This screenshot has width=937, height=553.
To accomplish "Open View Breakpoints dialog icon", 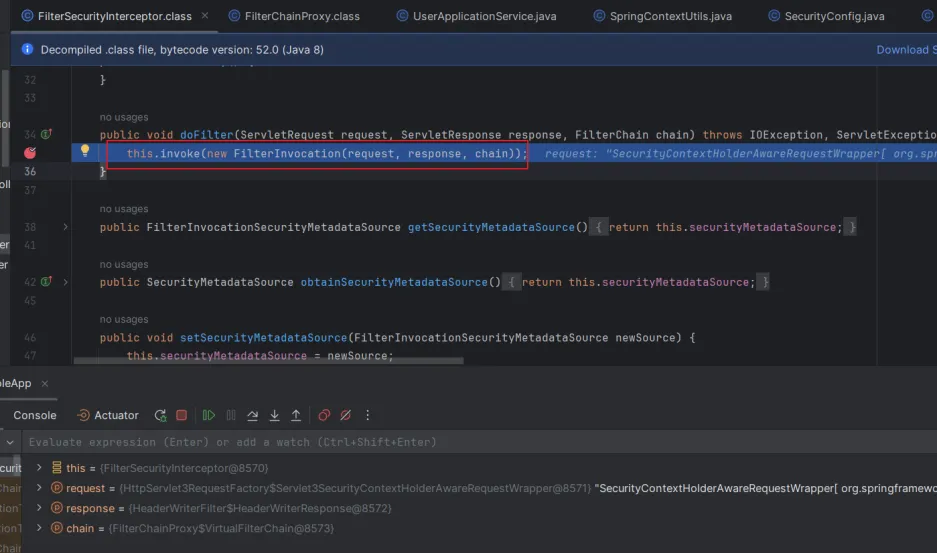I will coord(324,415).
